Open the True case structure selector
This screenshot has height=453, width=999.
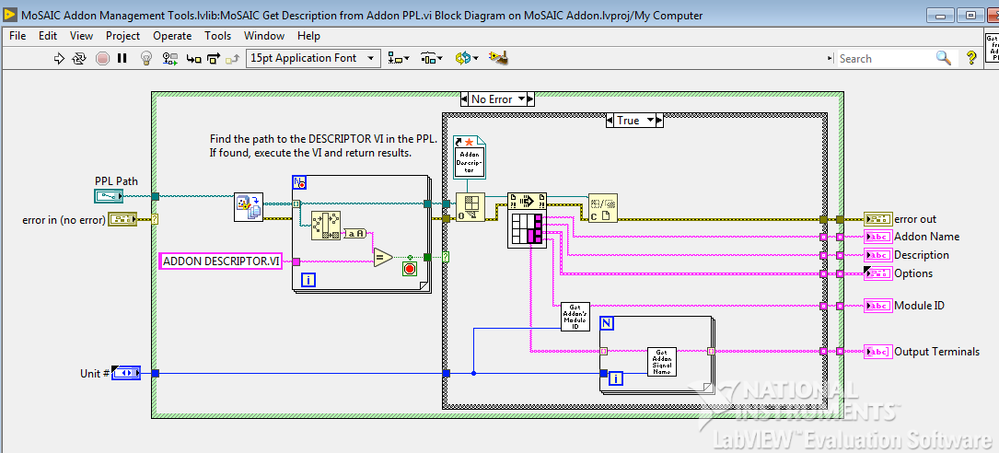tap(635, 120)
